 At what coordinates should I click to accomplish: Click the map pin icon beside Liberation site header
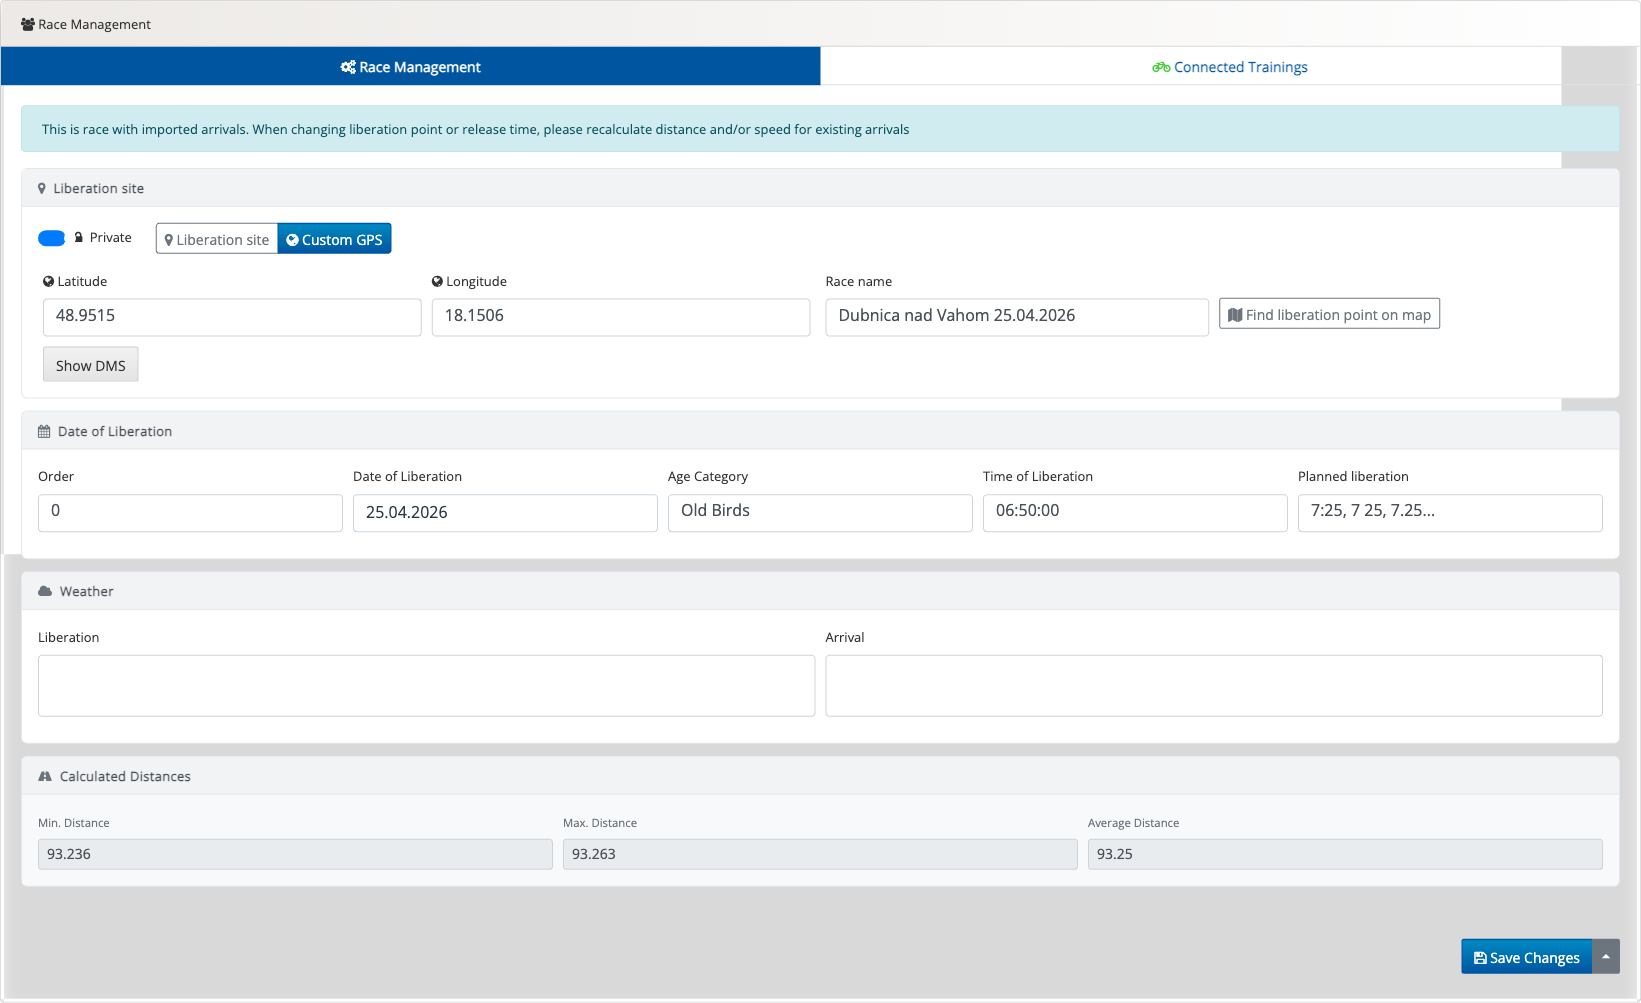(42, 188)
